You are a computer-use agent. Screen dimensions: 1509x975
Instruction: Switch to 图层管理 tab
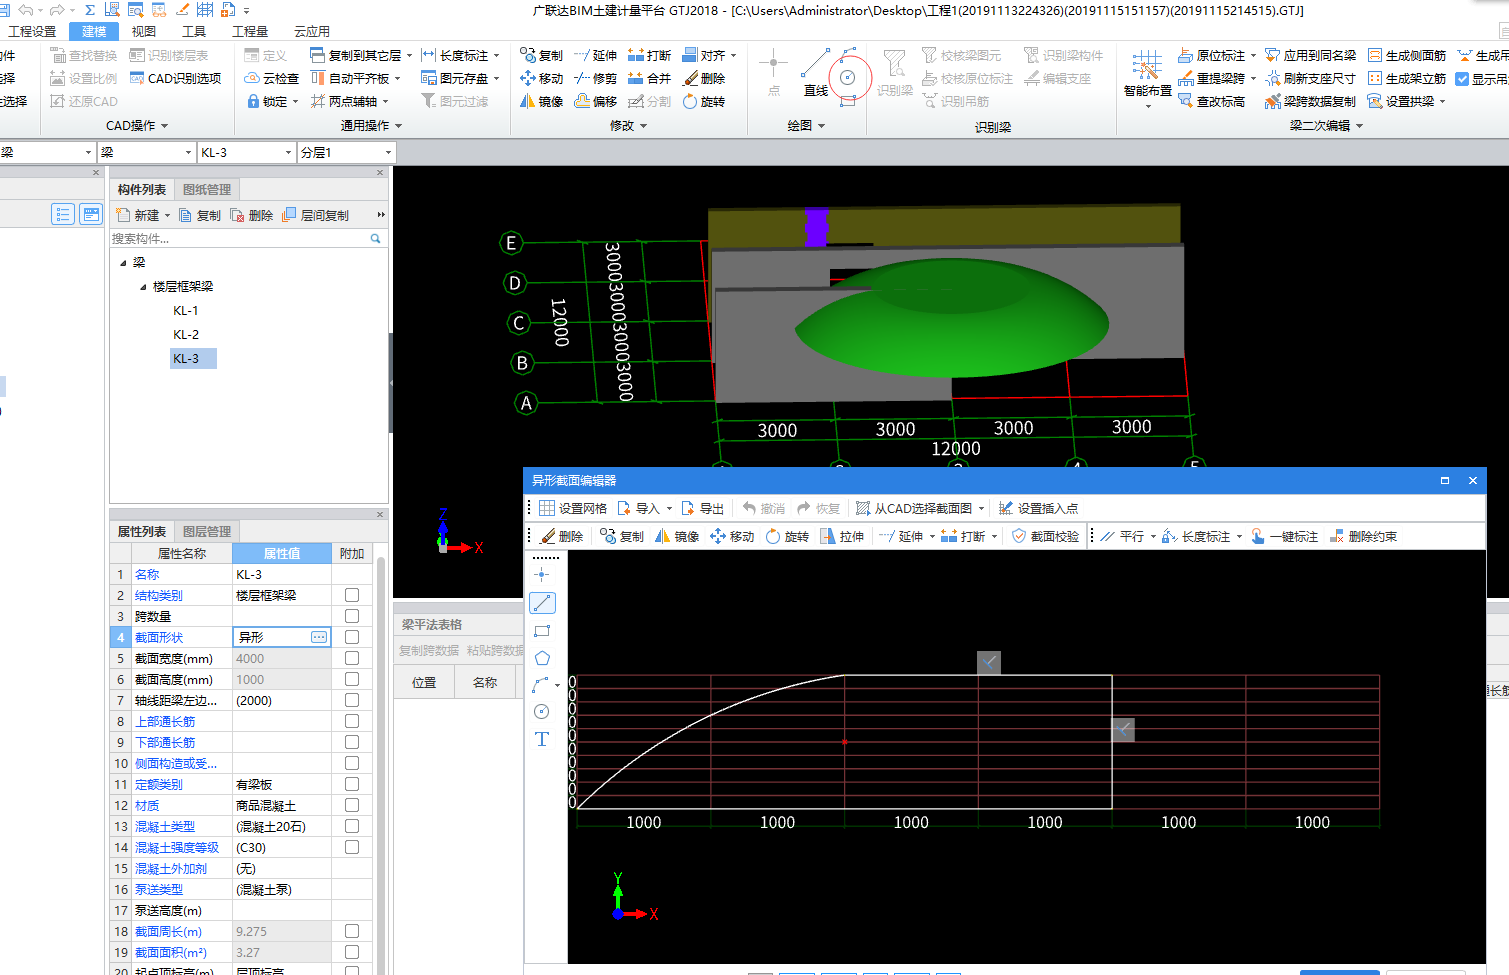(207, 531)
